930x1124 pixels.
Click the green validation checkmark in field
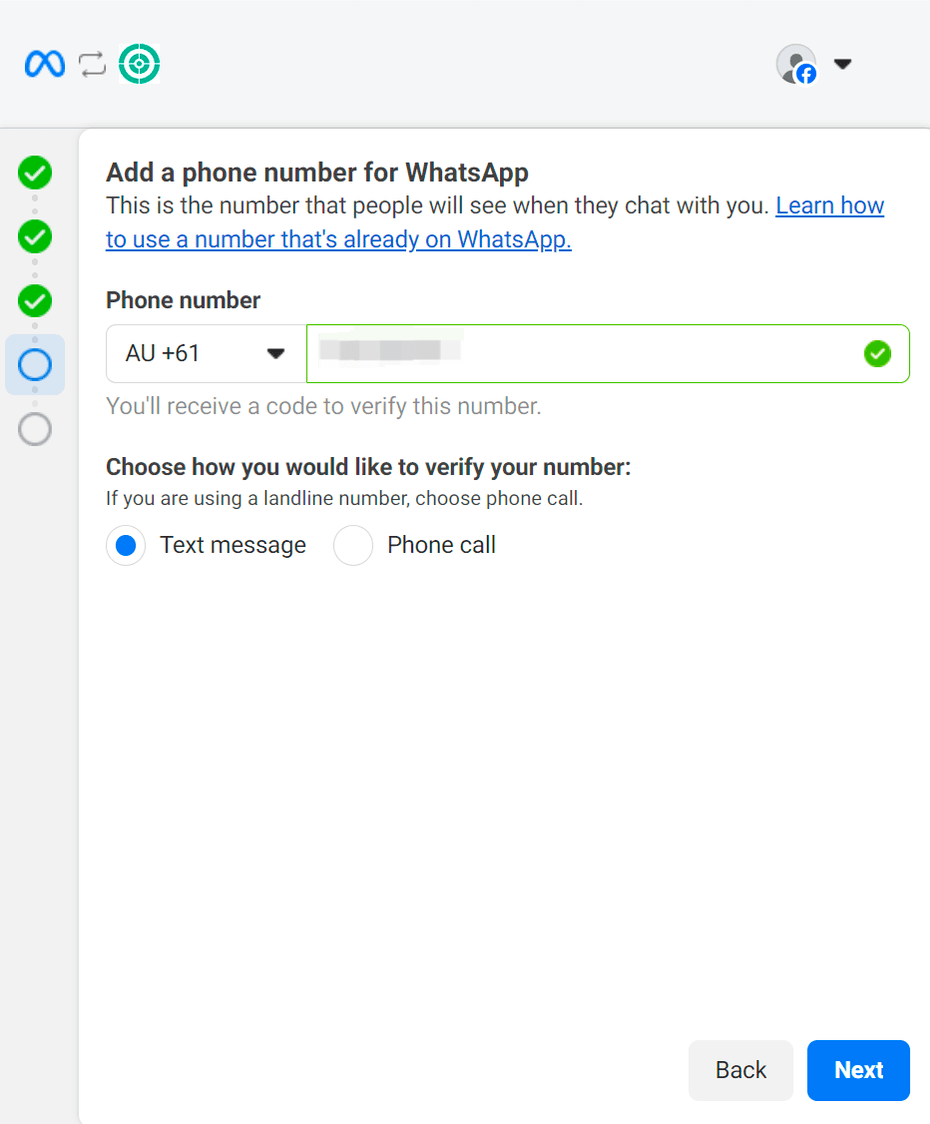(878, 353)
